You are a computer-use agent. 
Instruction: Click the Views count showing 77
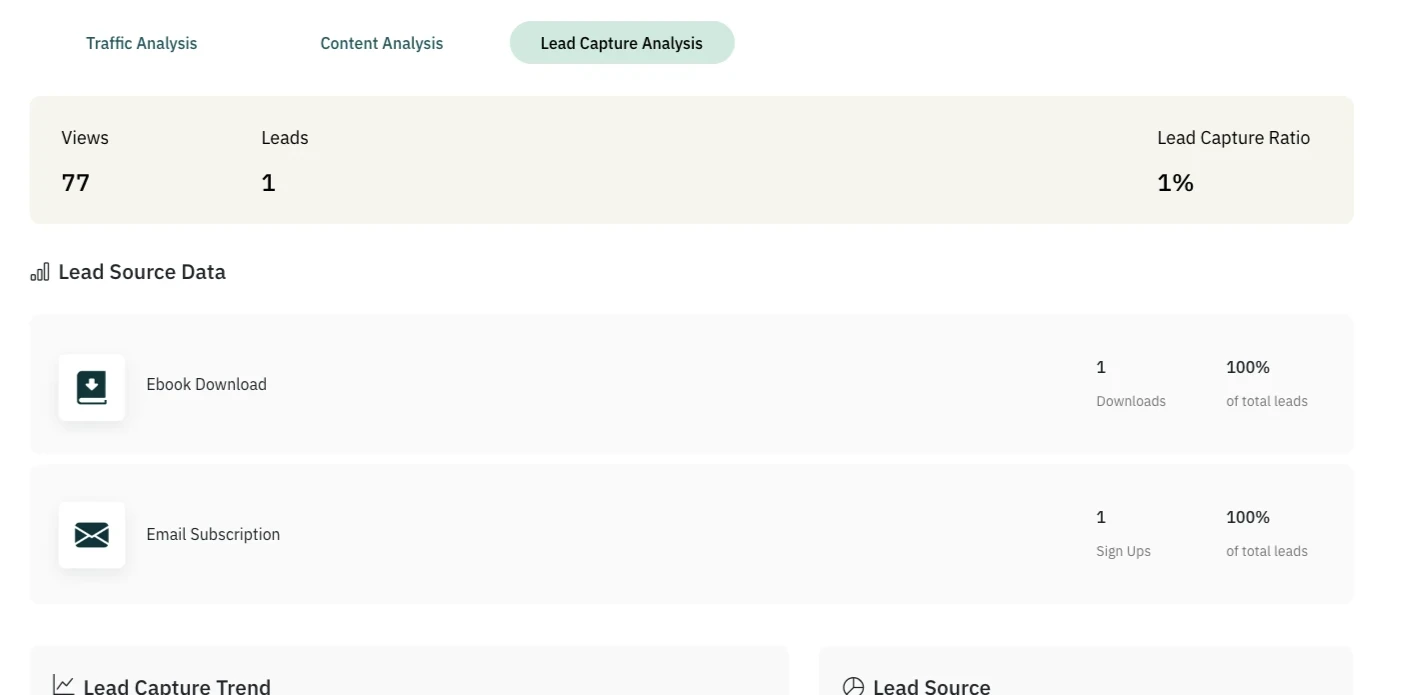(x=77, y=182)
